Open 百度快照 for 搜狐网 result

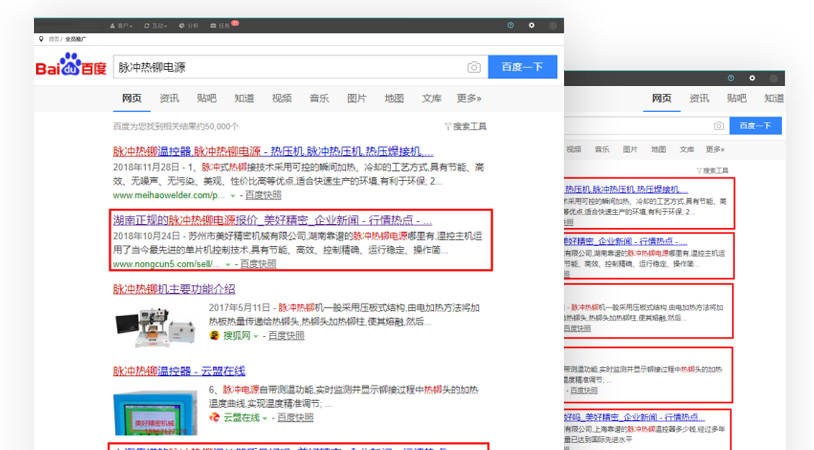click(287, 336)
